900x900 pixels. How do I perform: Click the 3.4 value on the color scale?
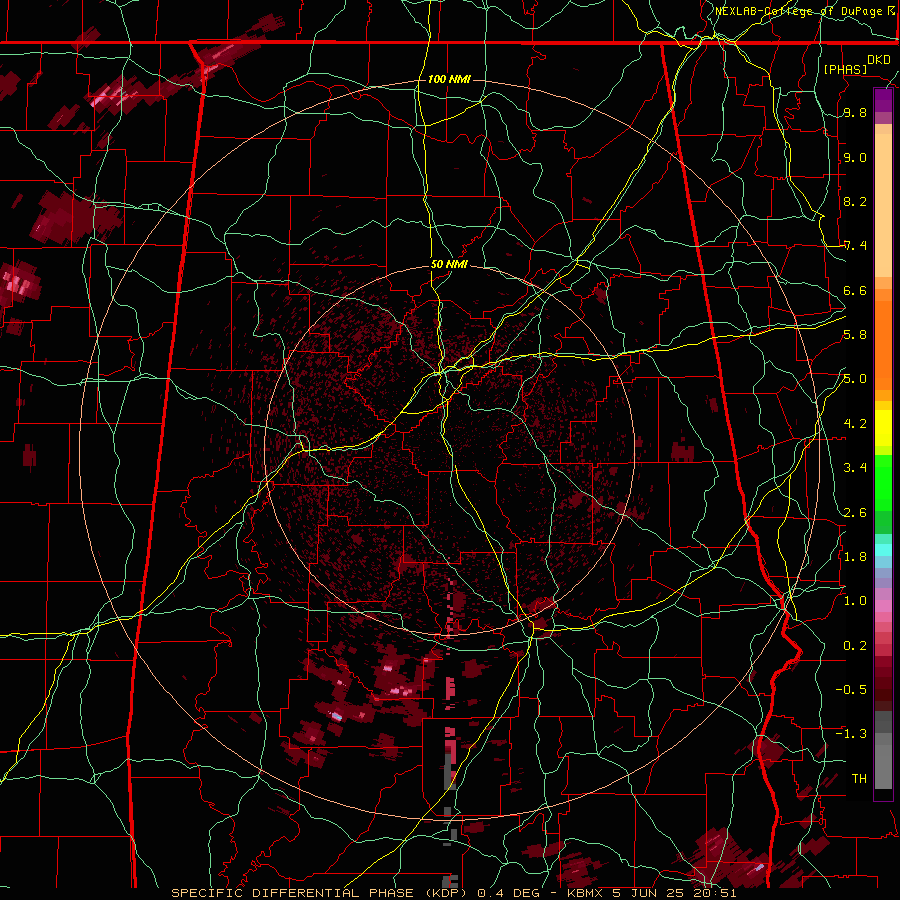pos(855,468)
